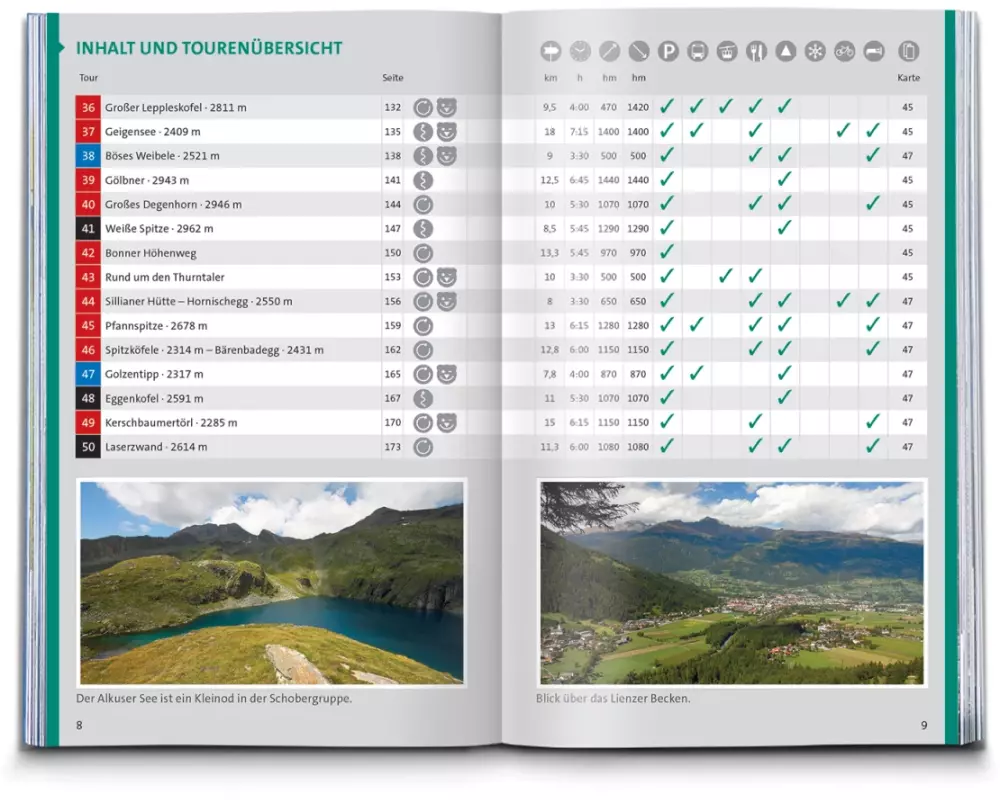The image size is (1000, 800).
Task: Open the Alkuser See lake photo
Action: (271, 582)
